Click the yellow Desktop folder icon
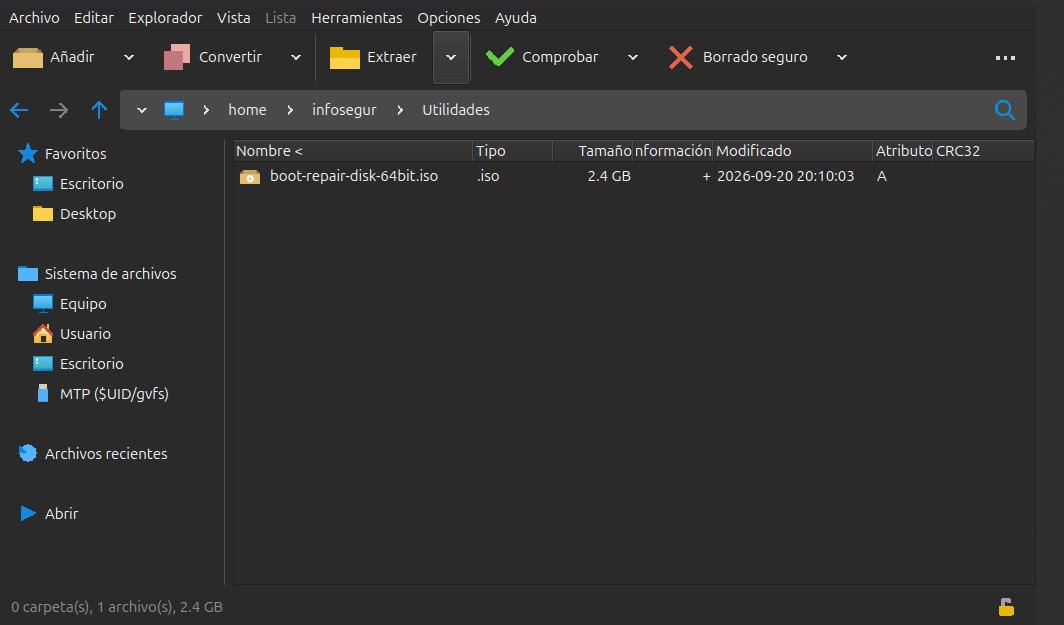The width and height of the screenshot is (1064, 625). [43, 214]
